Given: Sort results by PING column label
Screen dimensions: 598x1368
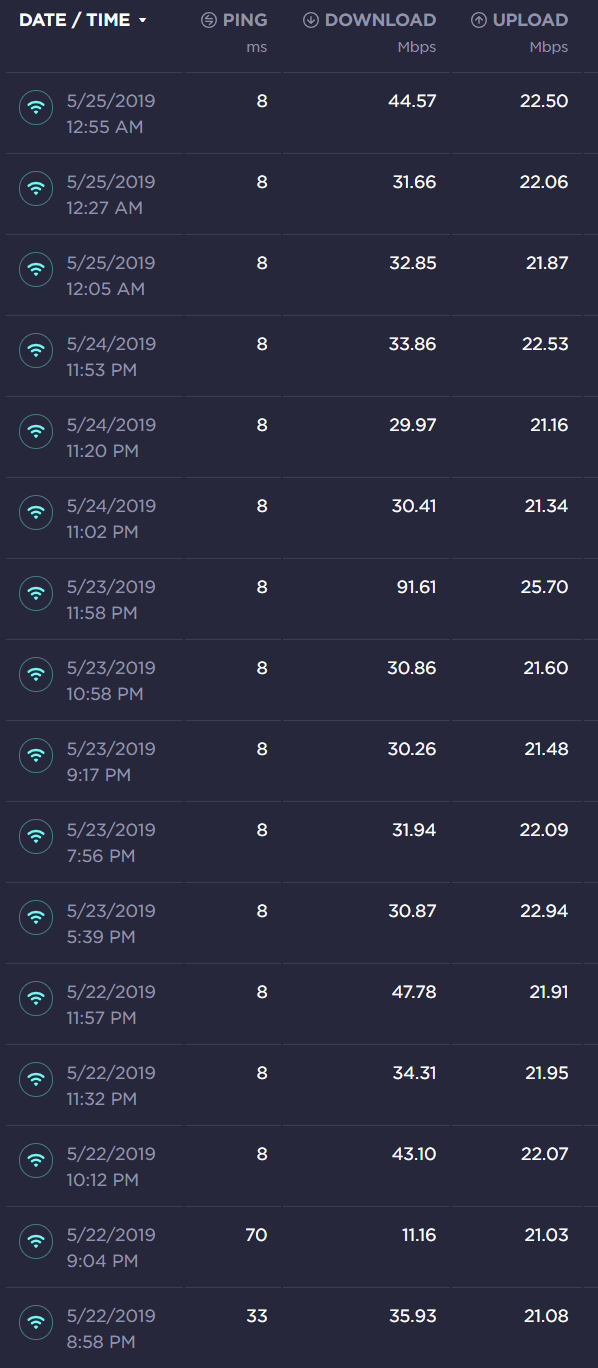Looking at the screenshot, I should [245, 20].
